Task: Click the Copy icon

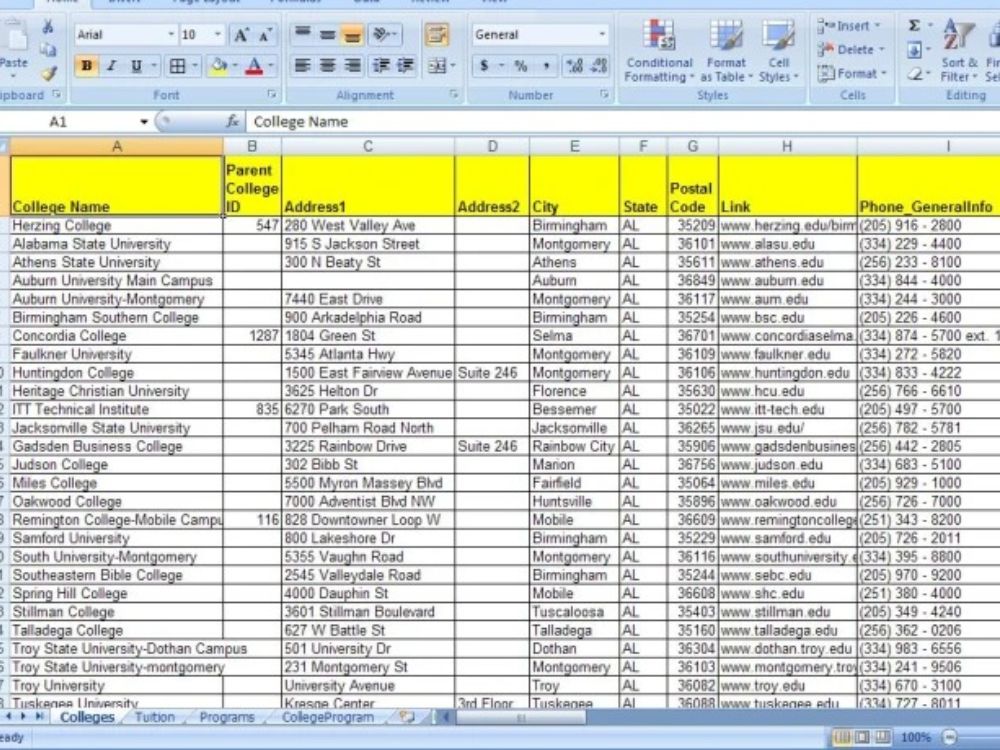Action: (48, 50)
